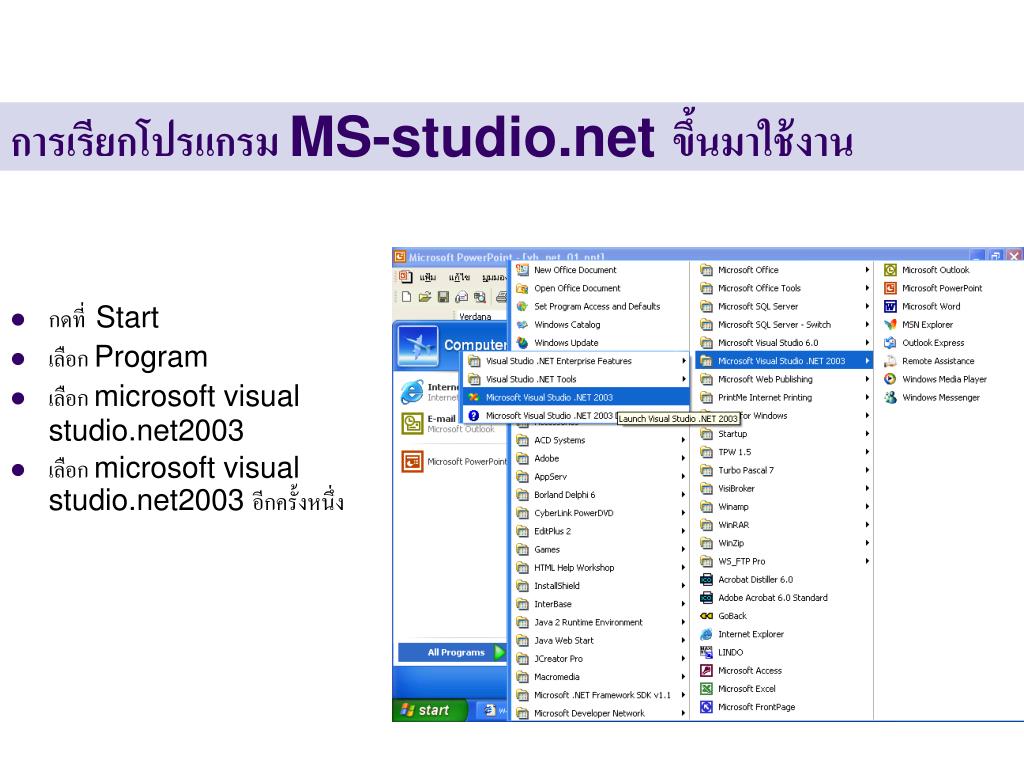1024x768 pixels.
Task: Open CyberLink PowerDVD folder
Action: 601,513
